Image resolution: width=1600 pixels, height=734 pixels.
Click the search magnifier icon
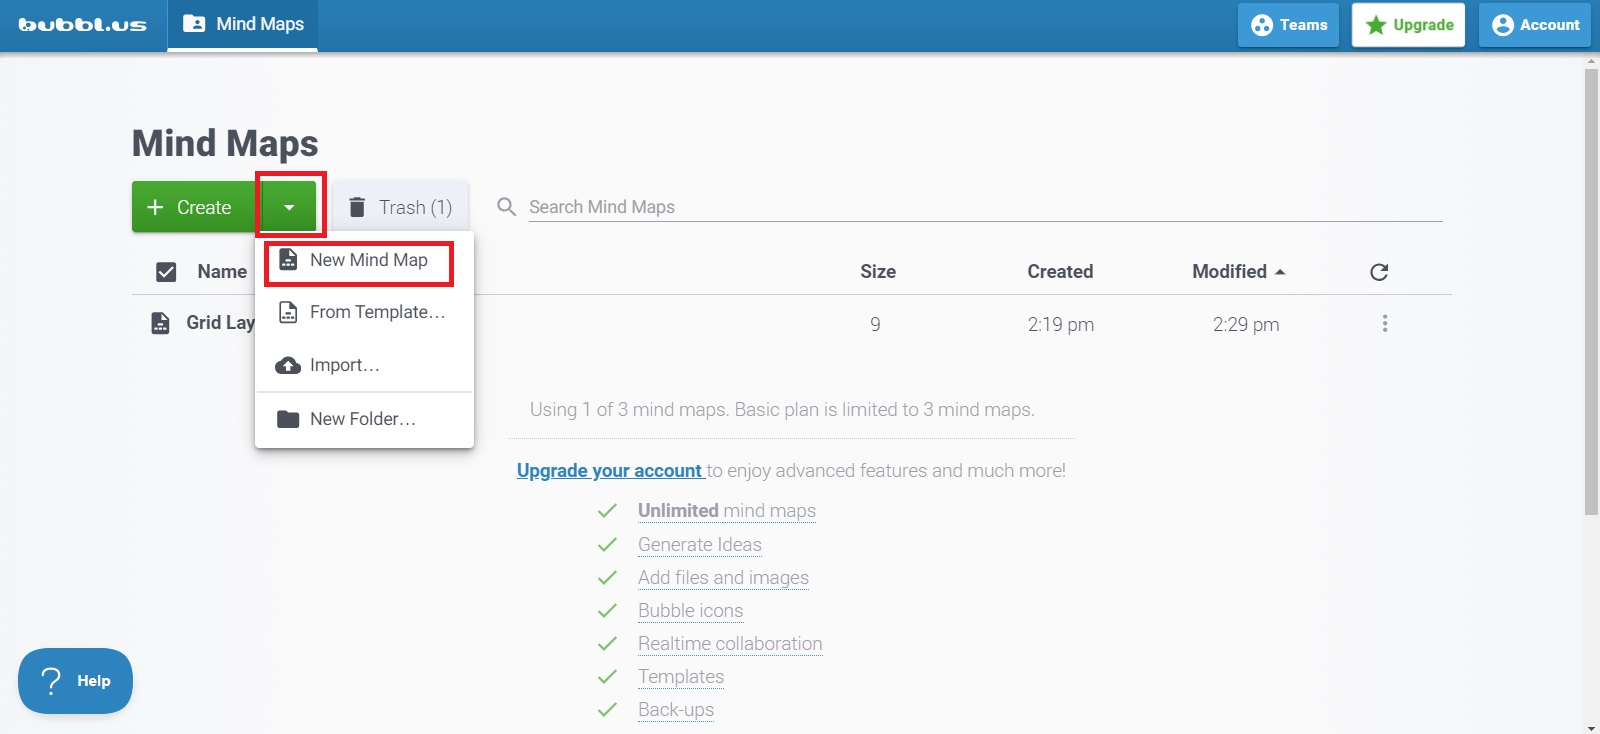coord(507,207)
